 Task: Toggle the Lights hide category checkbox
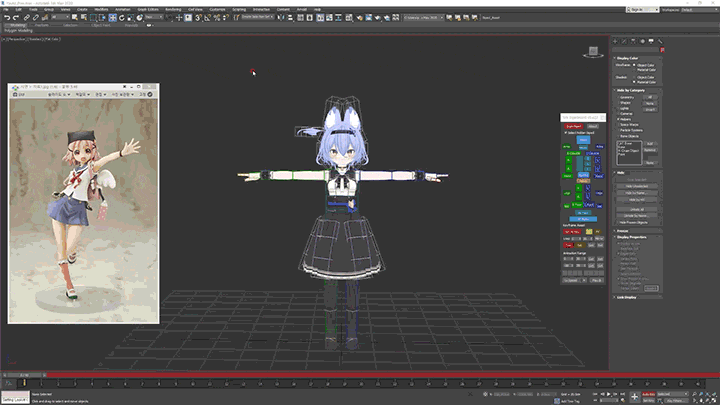click(618, 108)
